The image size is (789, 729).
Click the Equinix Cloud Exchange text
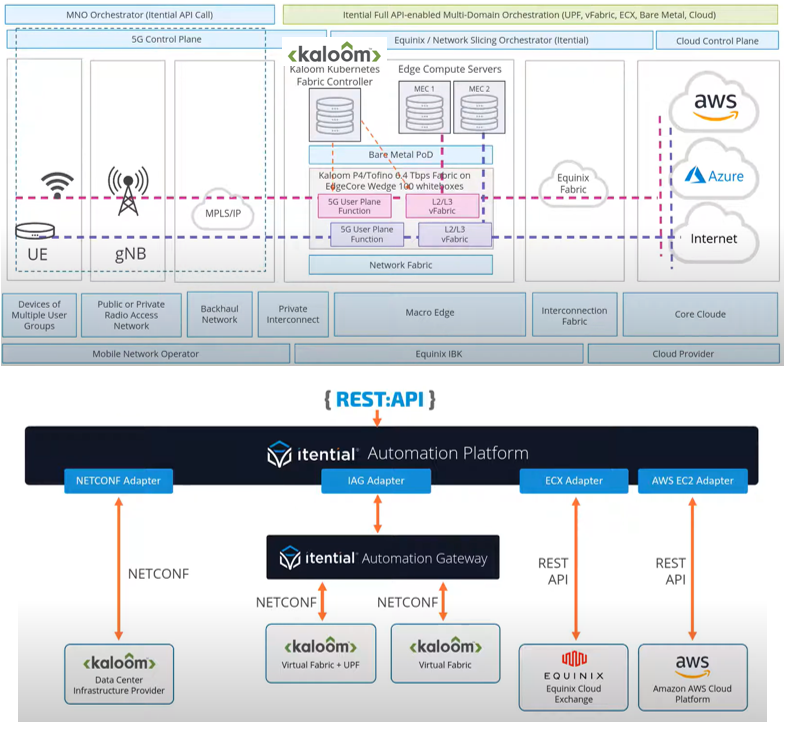click(x=574, y=694)
